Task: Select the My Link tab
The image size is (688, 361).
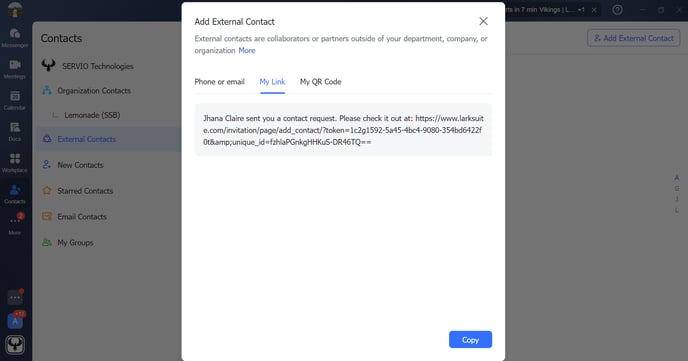Action: 272,82
